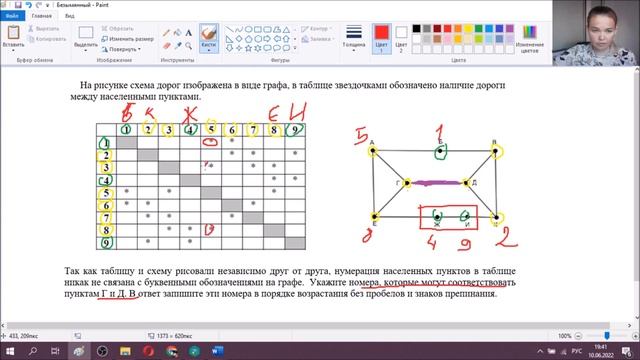Click the zoom out minus button
Viewport: 640px width, 360px height.
578,336
